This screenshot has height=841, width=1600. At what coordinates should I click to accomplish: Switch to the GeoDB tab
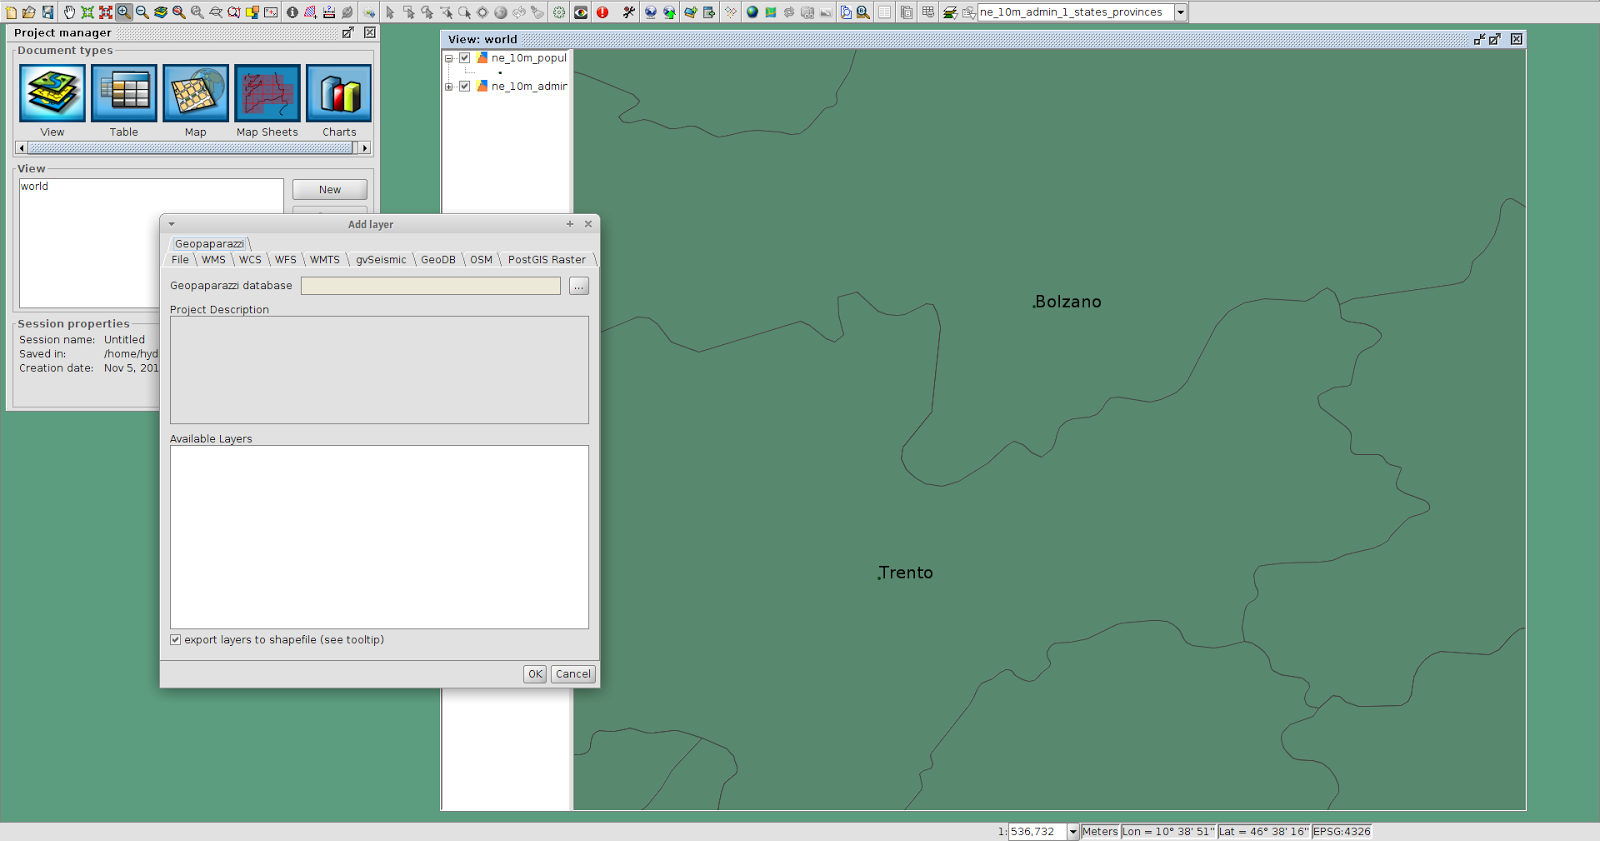pos(438,260)
